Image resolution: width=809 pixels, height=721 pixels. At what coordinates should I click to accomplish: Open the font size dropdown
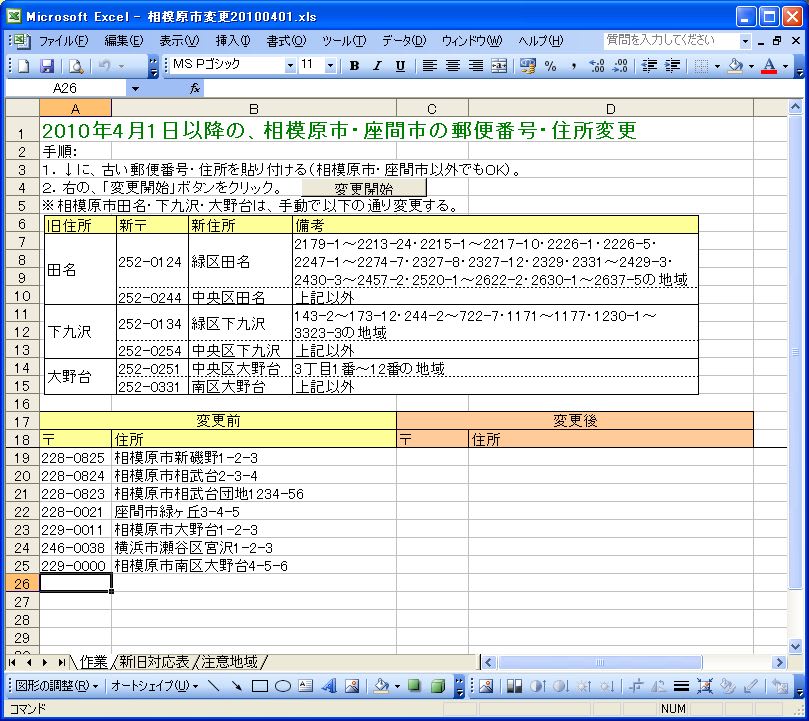click(333, 66)
